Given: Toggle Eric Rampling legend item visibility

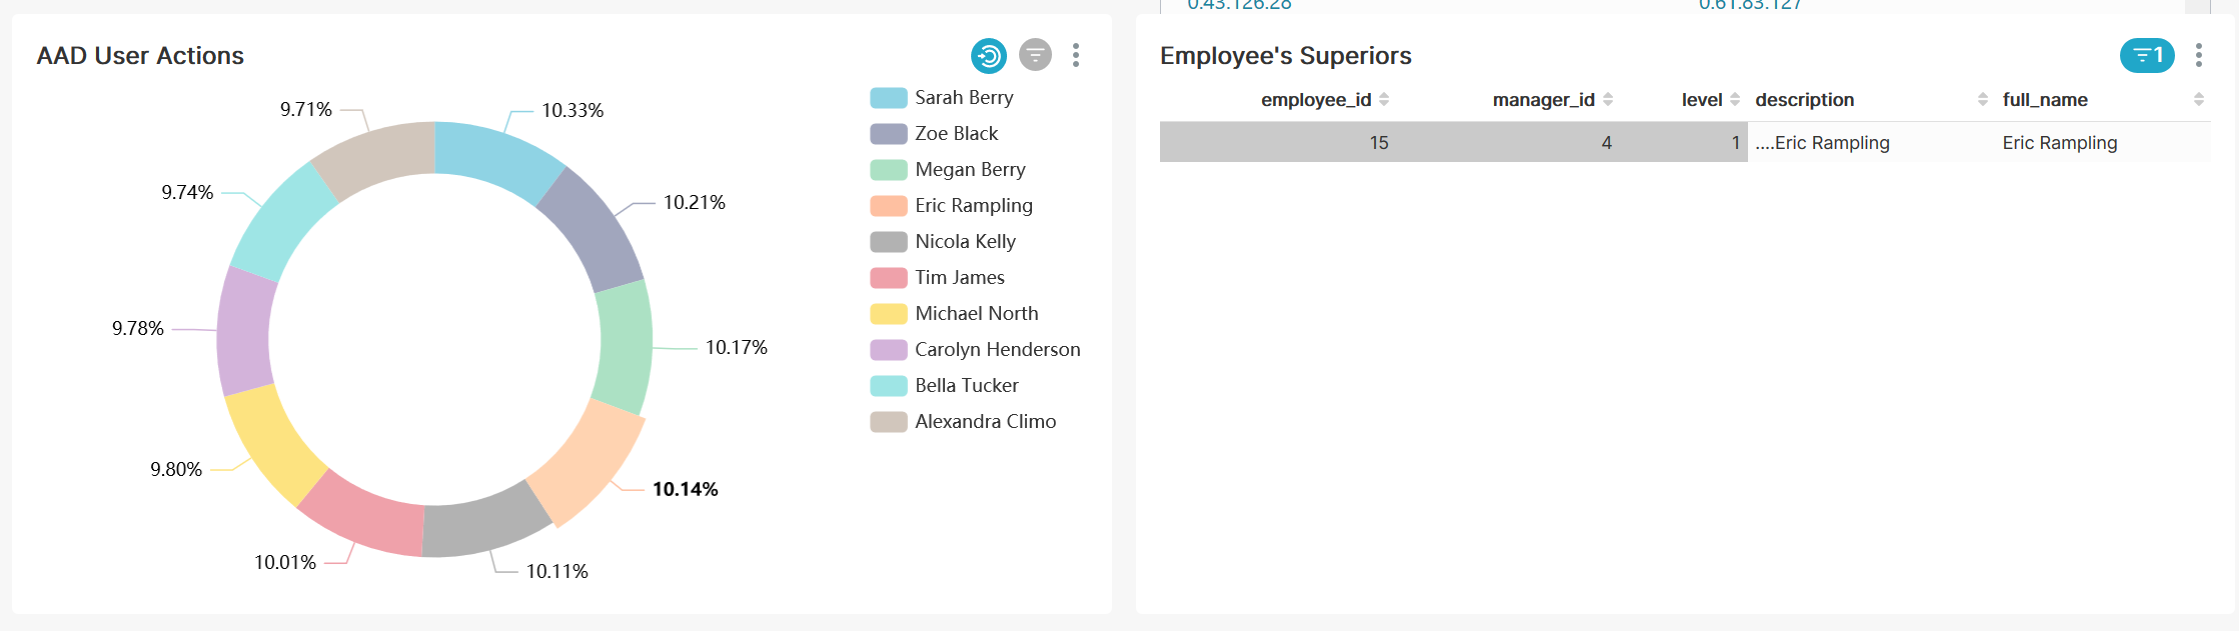Looking at the screenshot, I should point(951,205).
